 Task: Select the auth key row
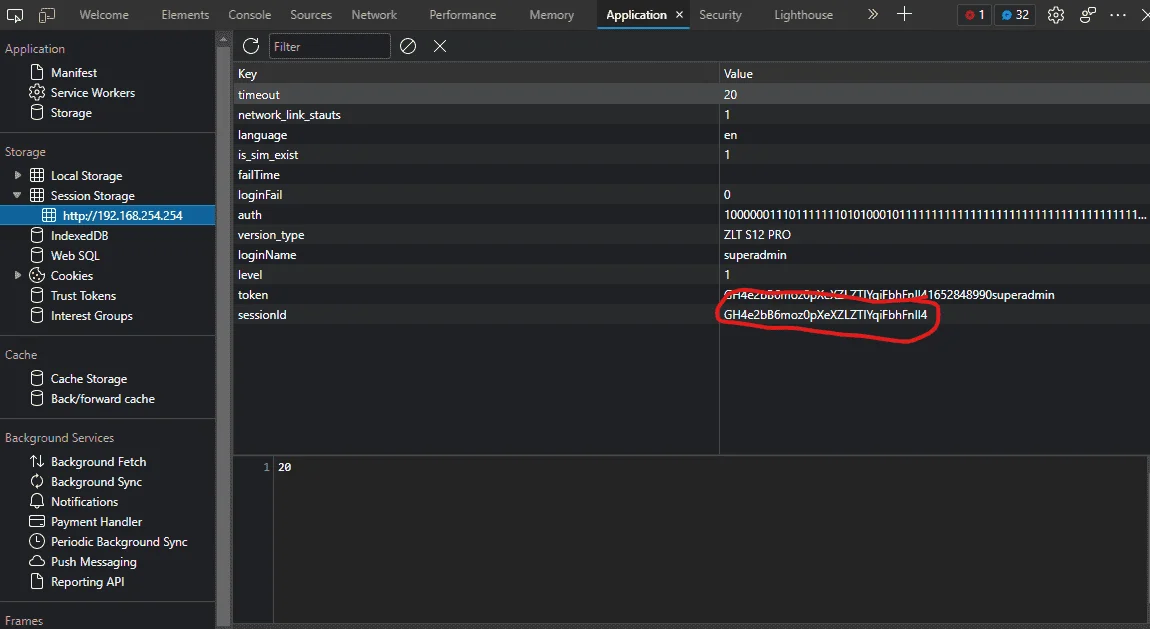pyautogui.click(x=692, y=215)
